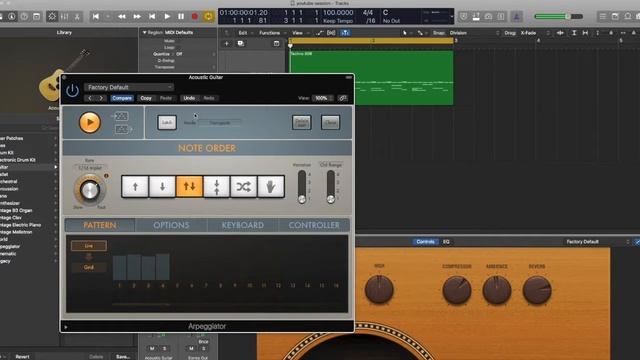Adjust the master volume slider

pyautogui.click(x=558, y=16)
